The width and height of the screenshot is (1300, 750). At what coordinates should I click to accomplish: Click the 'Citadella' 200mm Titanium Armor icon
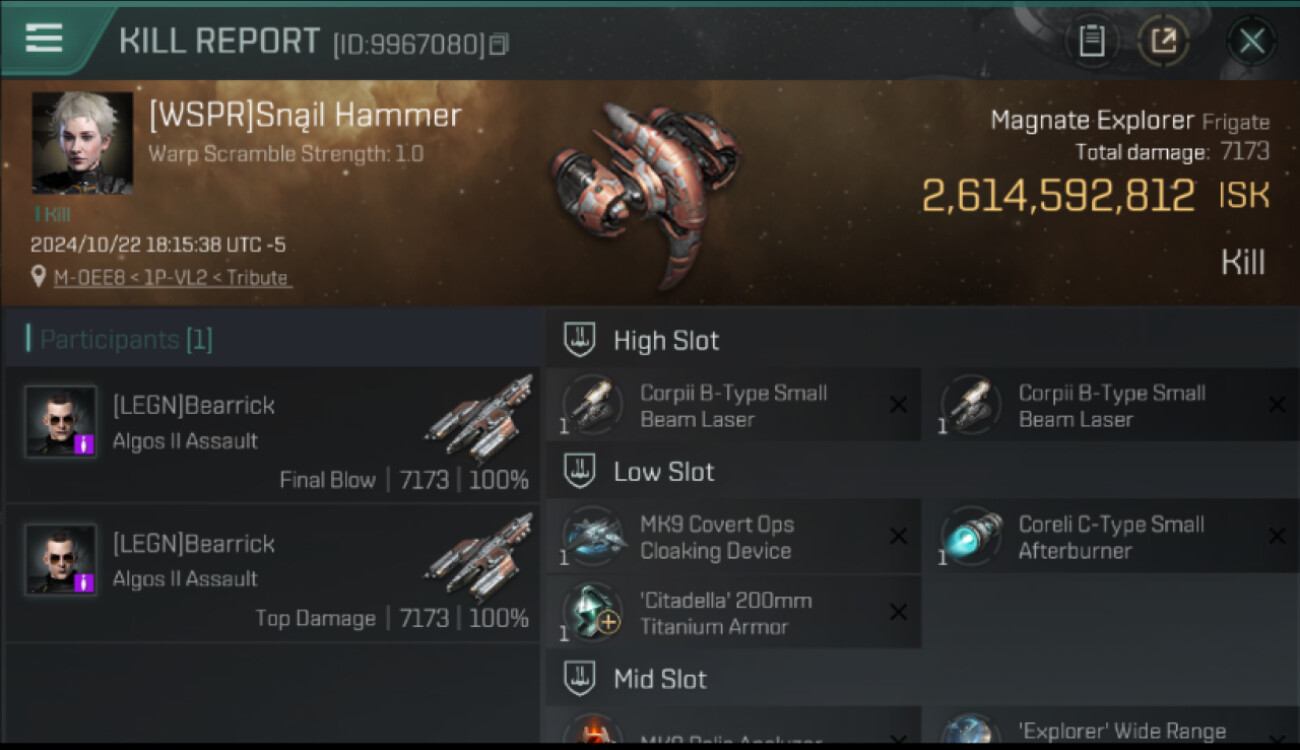coord(594,612)
